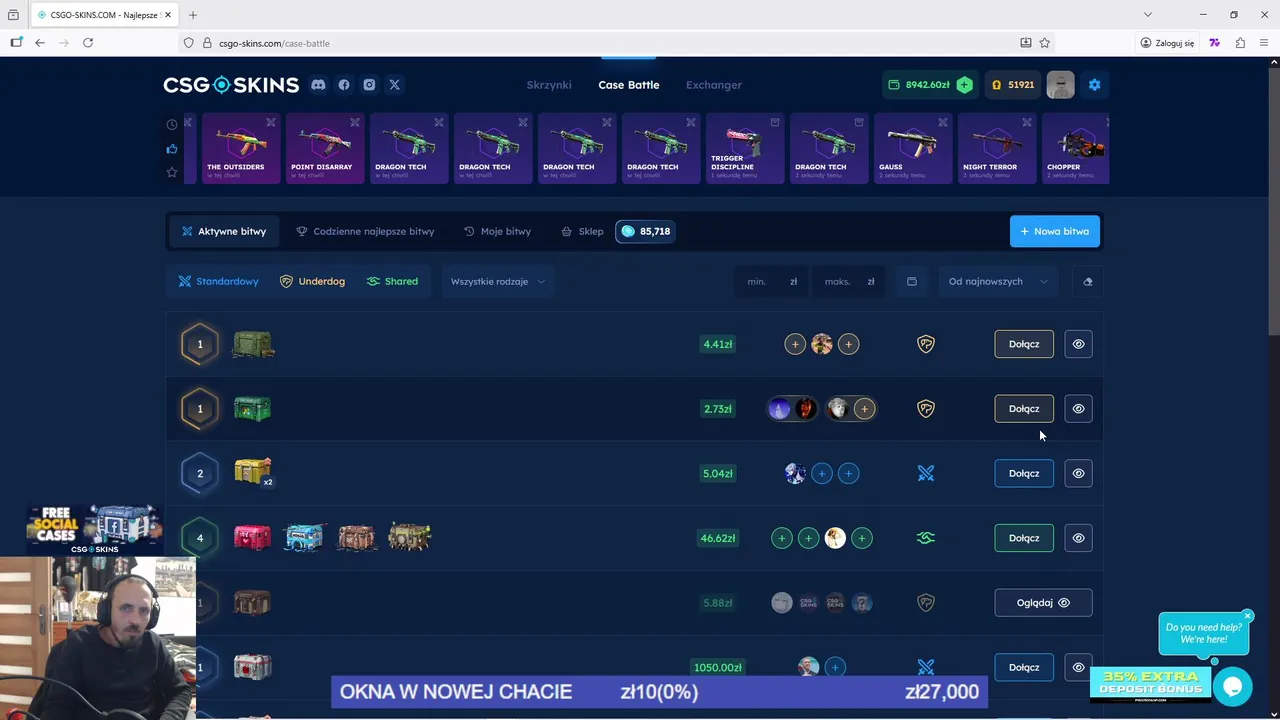Click the install app icon in address bar

click(x=1025, y=43)
